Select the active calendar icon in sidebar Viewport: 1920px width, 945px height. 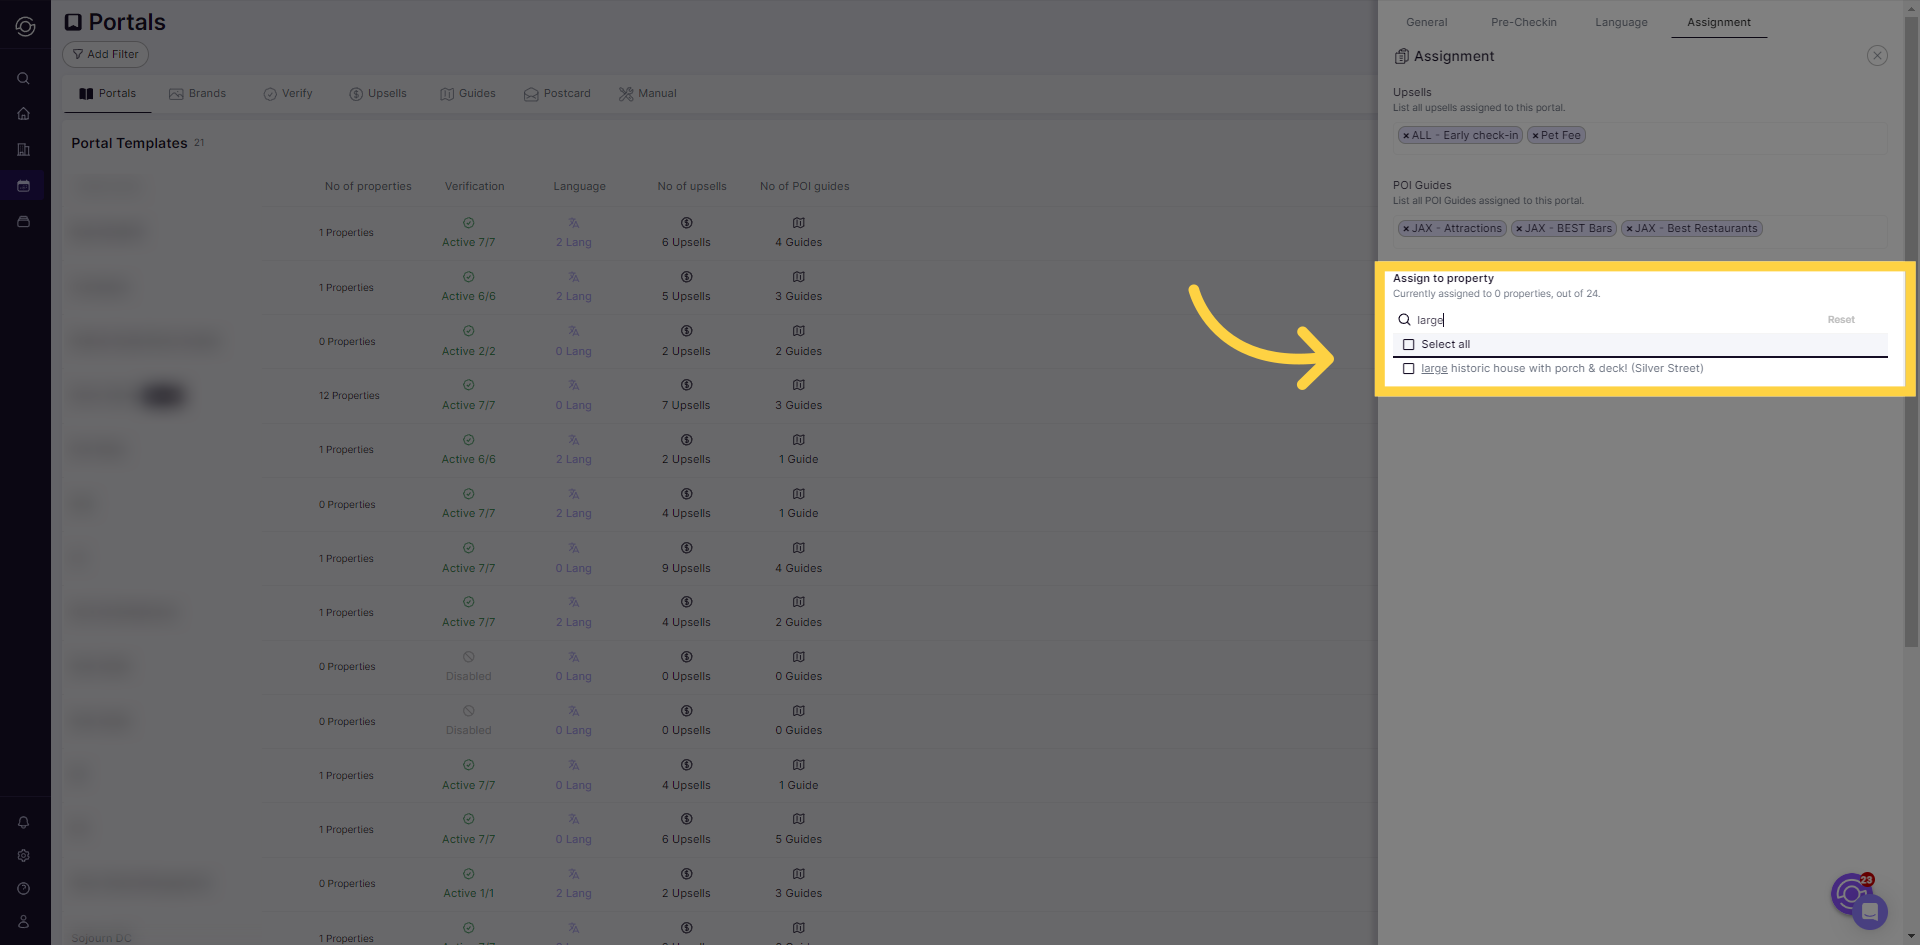point(24,186)
